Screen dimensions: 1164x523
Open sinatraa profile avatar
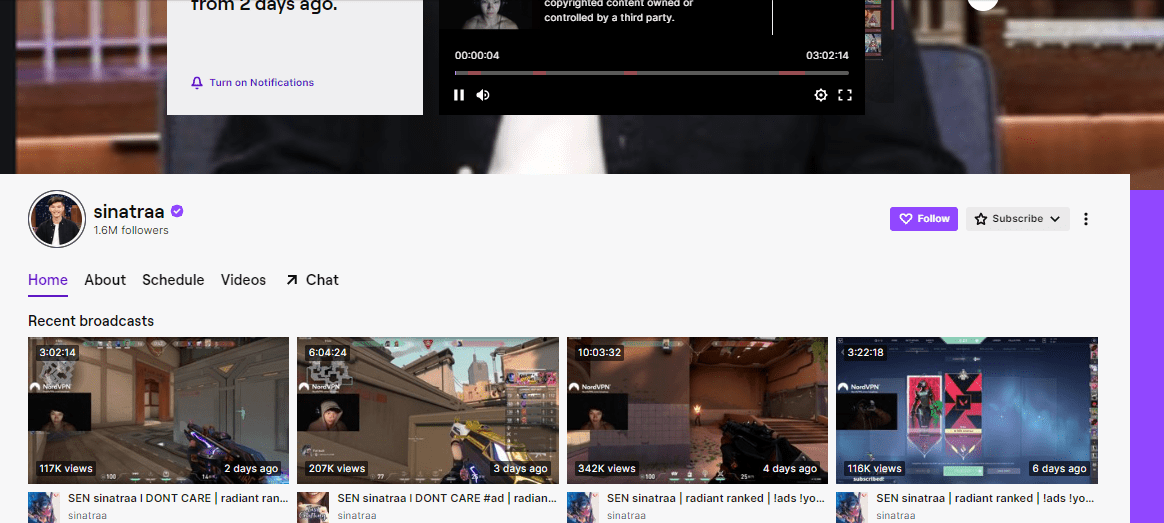tap(56, 219)
